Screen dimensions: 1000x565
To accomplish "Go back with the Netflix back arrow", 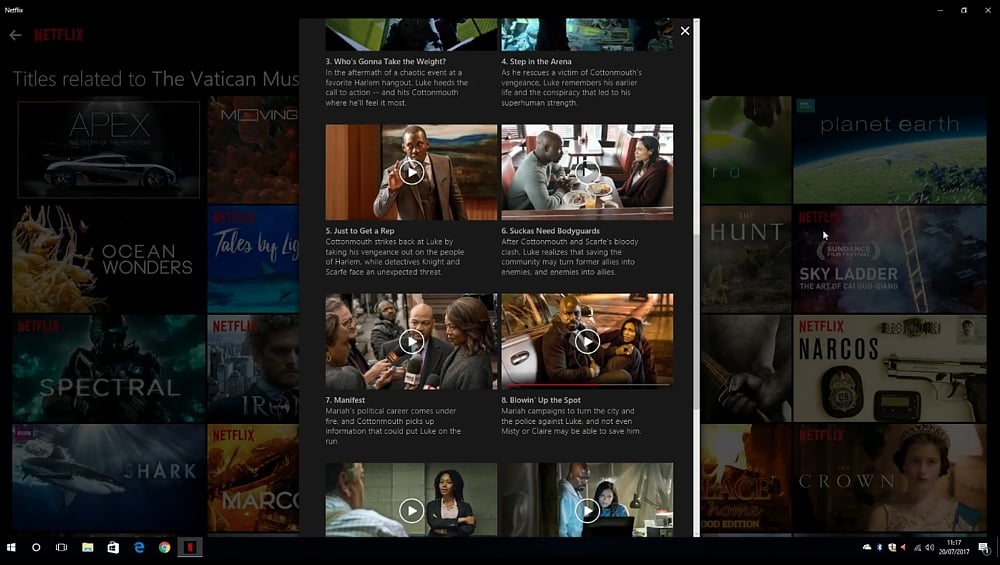I will coord(15,35).
